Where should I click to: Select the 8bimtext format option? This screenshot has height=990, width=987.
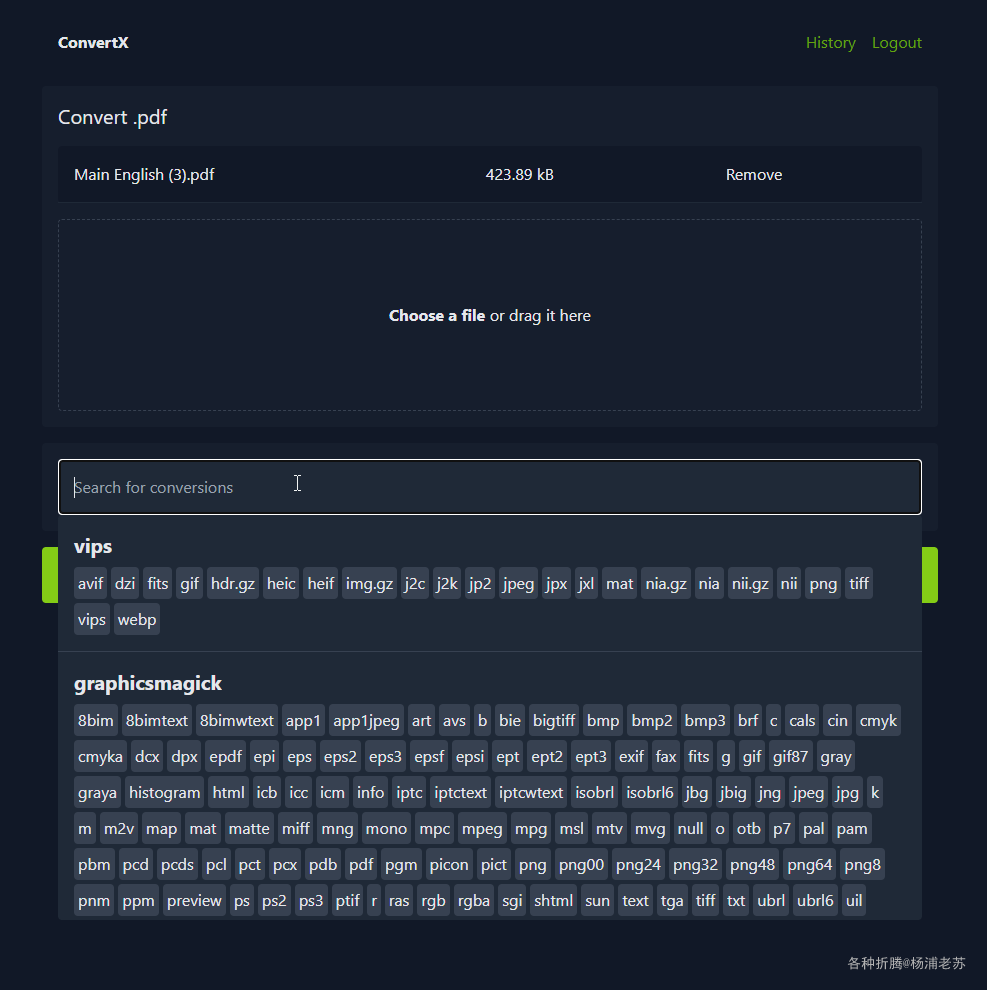click(157, 720)
